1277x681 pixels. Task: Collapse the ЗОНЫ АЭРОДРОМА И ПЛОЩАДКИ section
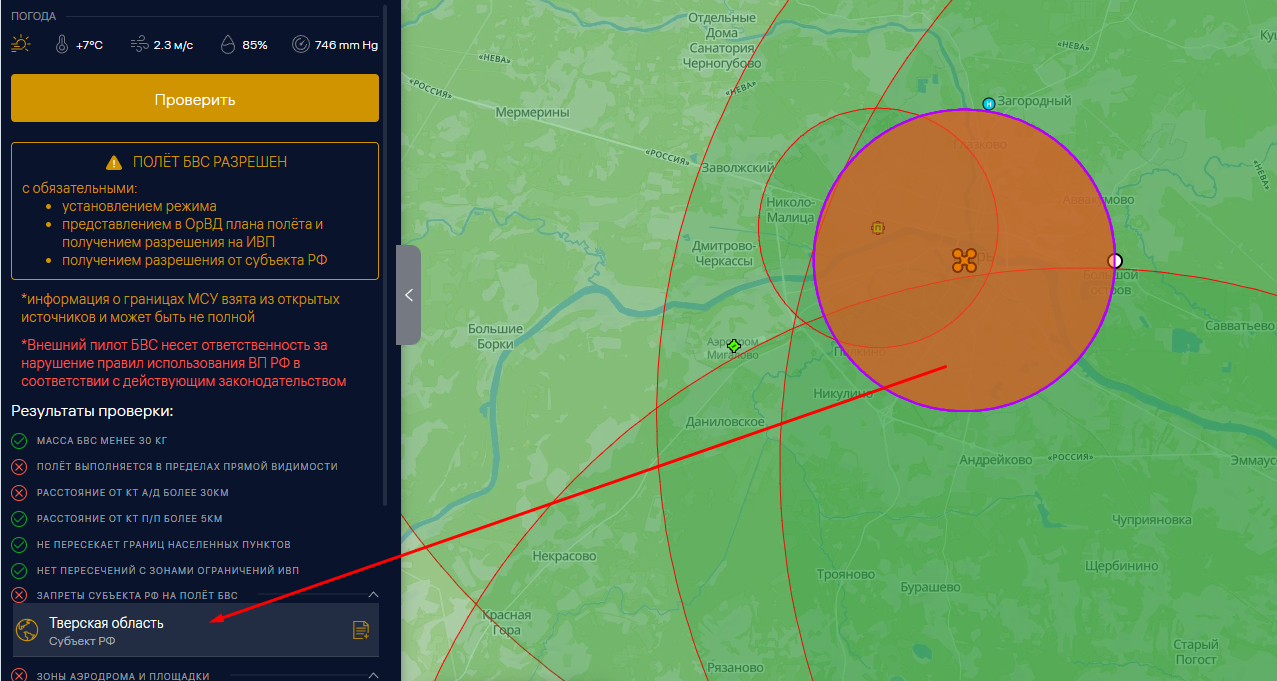[x=373, y=676]
